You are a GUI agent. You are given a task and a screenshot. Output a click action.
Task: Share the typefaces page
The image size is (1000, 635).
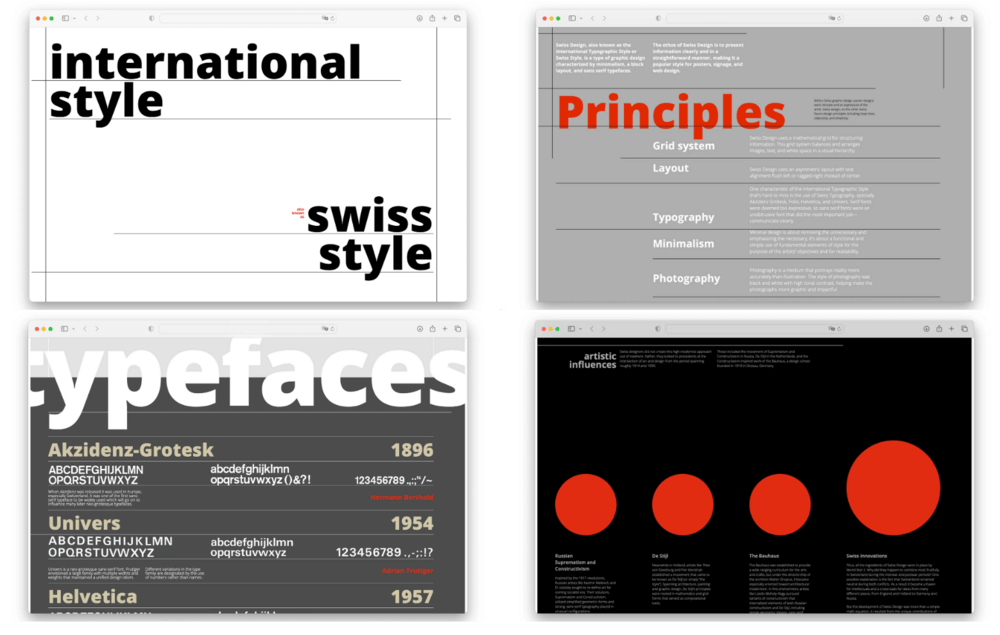pos(432,329)
